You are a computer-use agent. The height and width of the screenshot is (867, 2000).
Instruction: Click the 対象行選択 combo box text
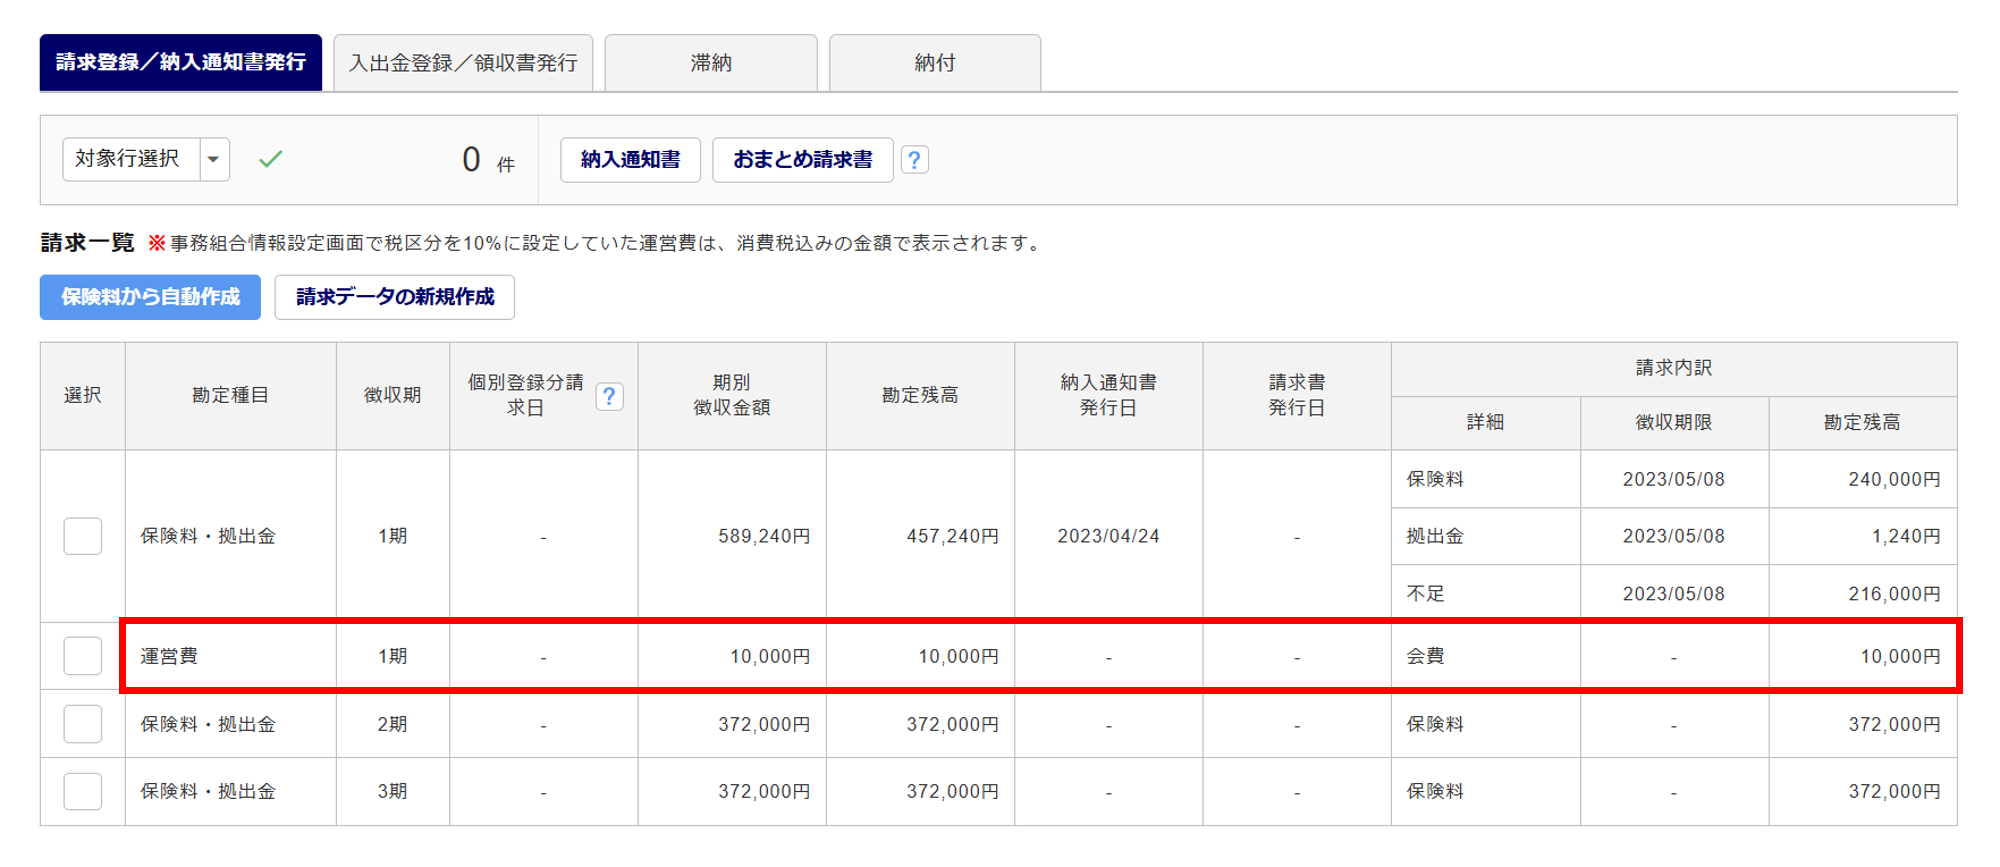coord(130,159)
